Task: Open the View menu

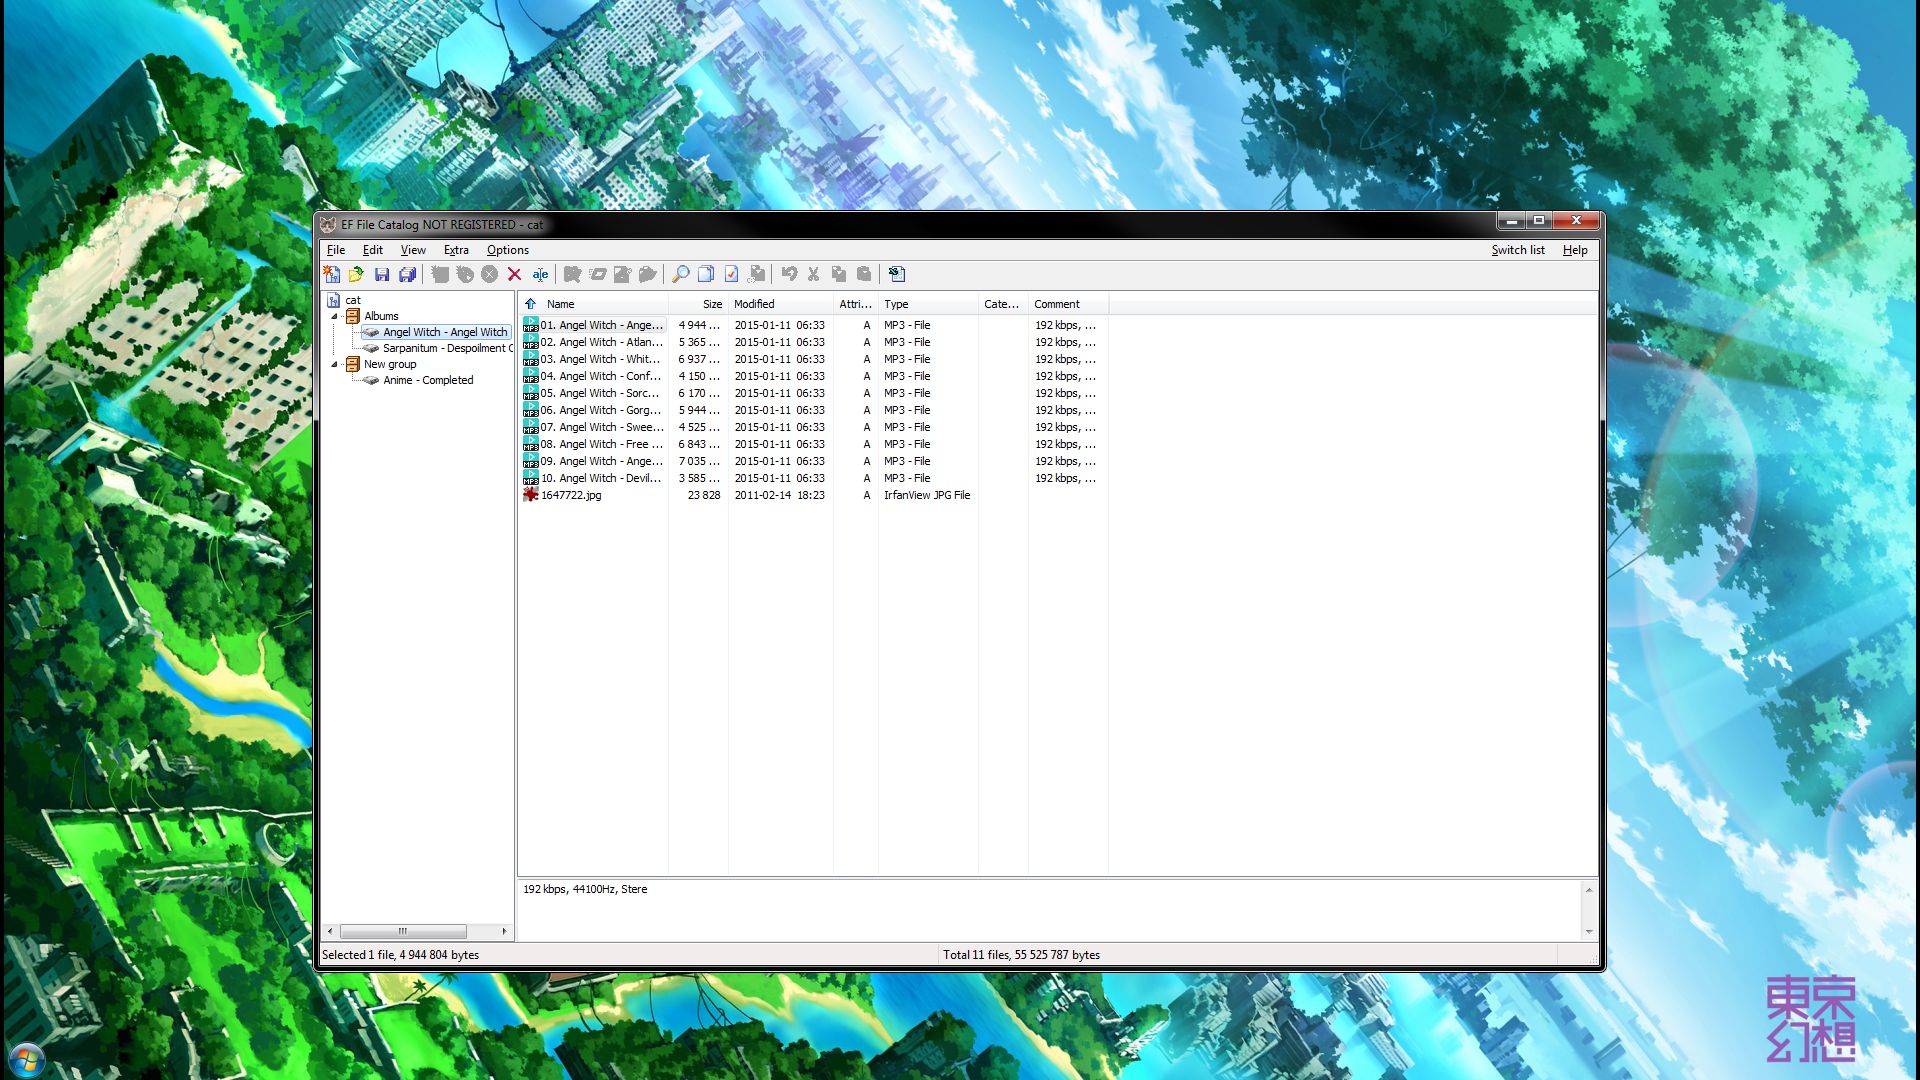Action: click(412, 250)
